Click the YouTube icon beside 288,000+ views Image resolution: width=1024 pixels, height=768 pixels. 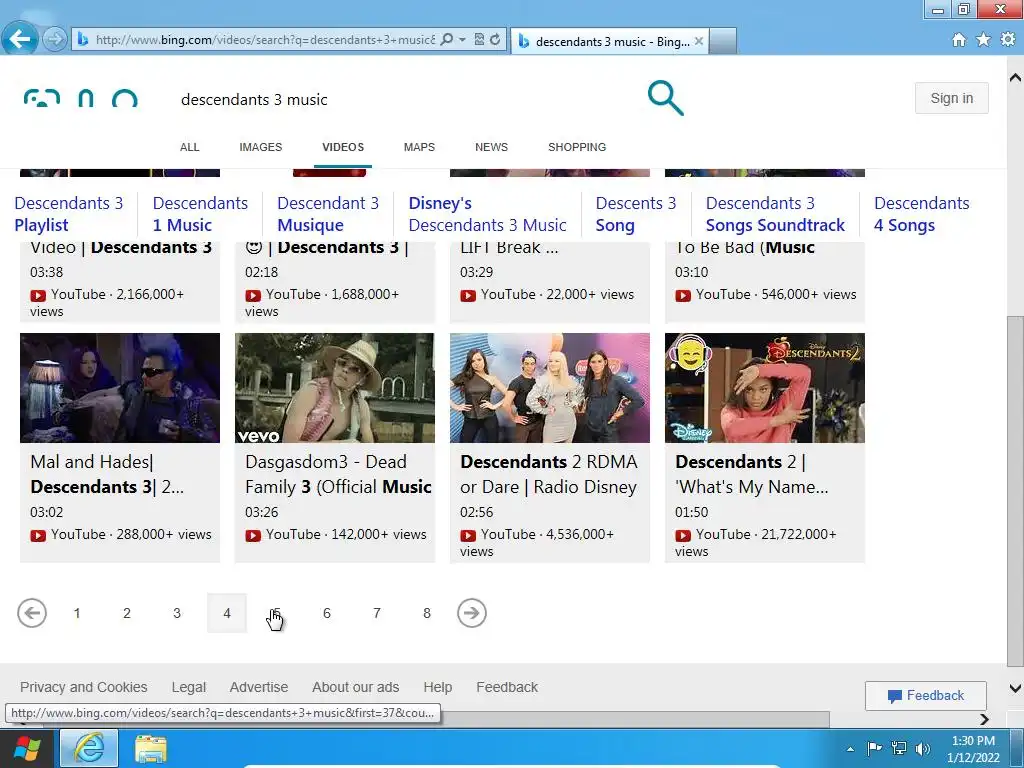pos(38,536)
